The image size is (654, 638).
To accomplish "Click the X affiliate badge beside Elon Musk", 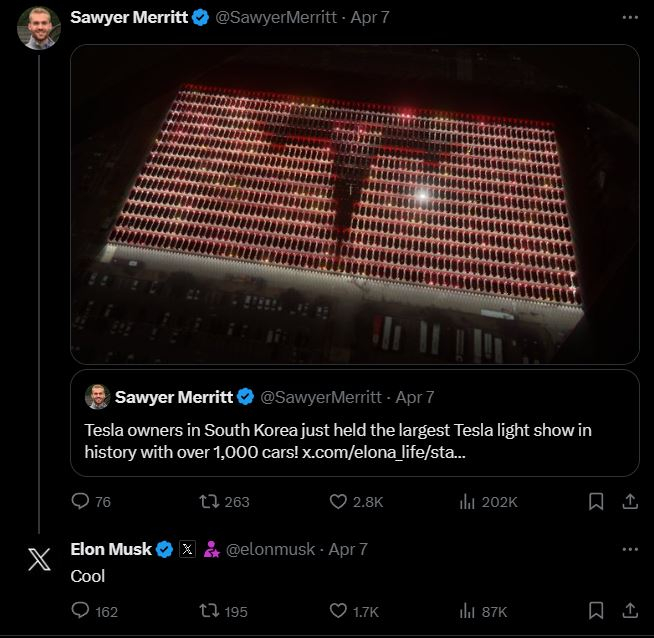I will coord(187,549).
